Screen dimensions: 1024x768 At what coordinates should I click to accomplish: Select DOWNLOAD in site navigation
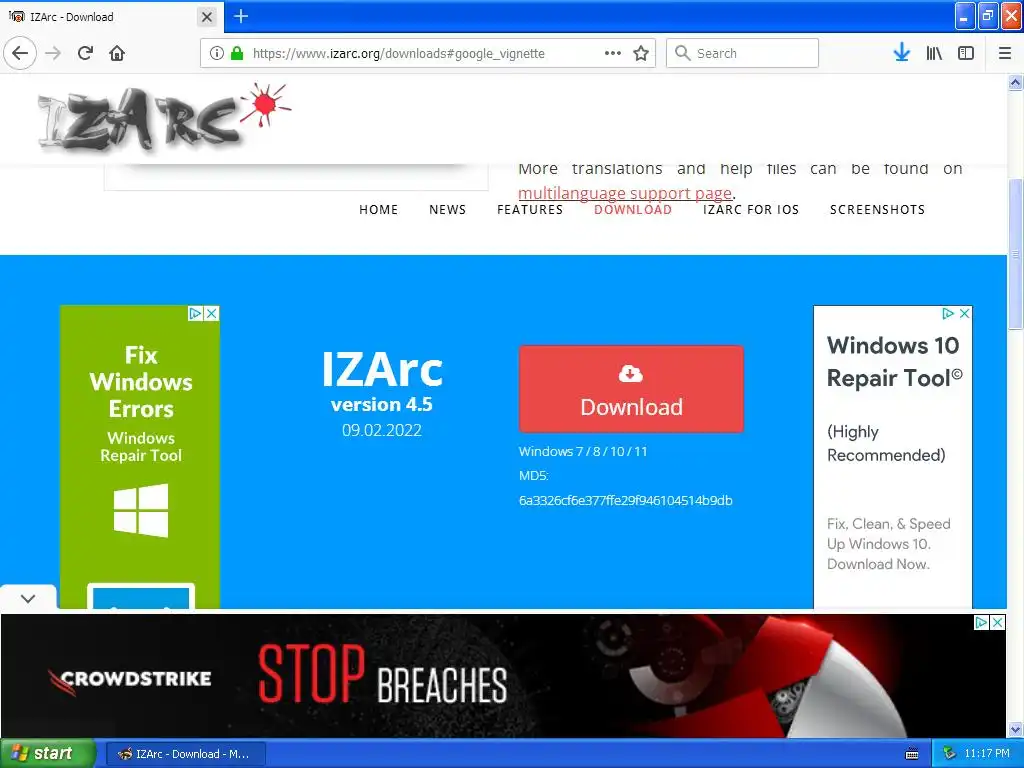[x=633, y=210]
